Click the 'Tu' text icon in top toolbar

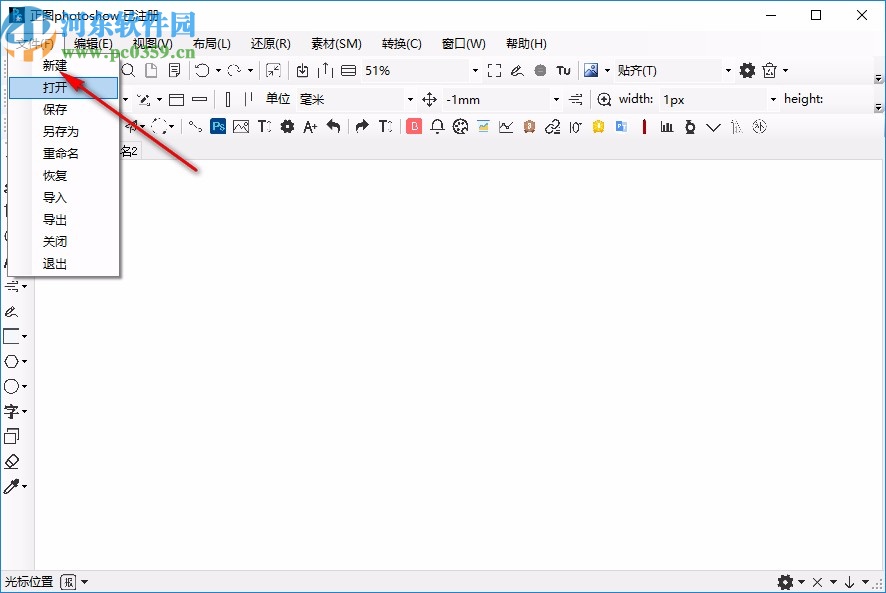(563, 71)
